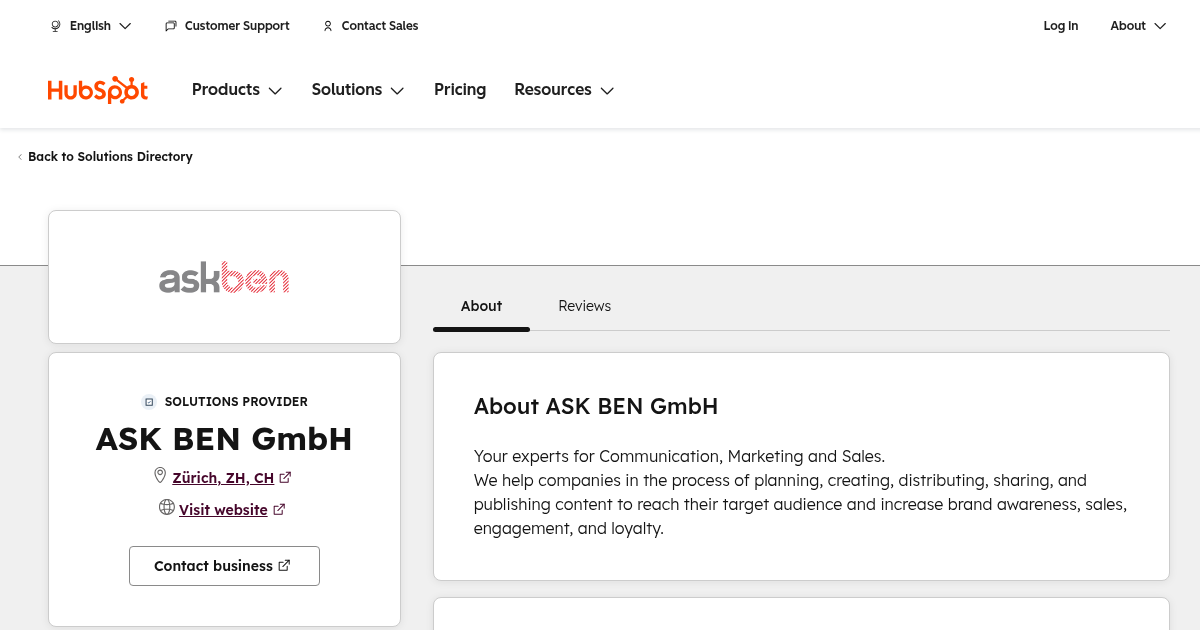Open the Pricing page
The image size is (1200, 630).
(x=460, y=90)
